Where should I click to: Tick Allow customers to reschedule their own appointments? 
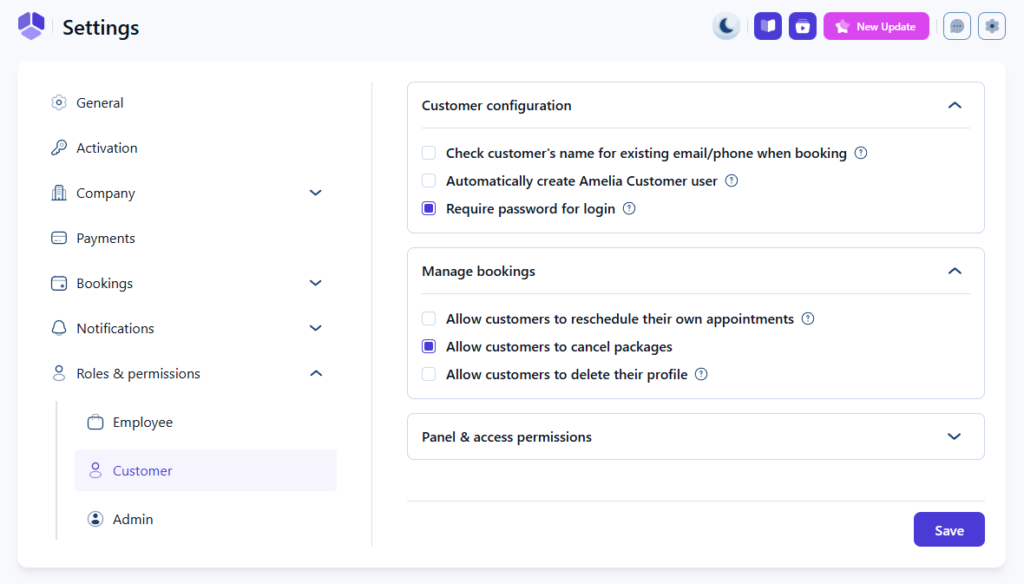click(x=429, y=319)
